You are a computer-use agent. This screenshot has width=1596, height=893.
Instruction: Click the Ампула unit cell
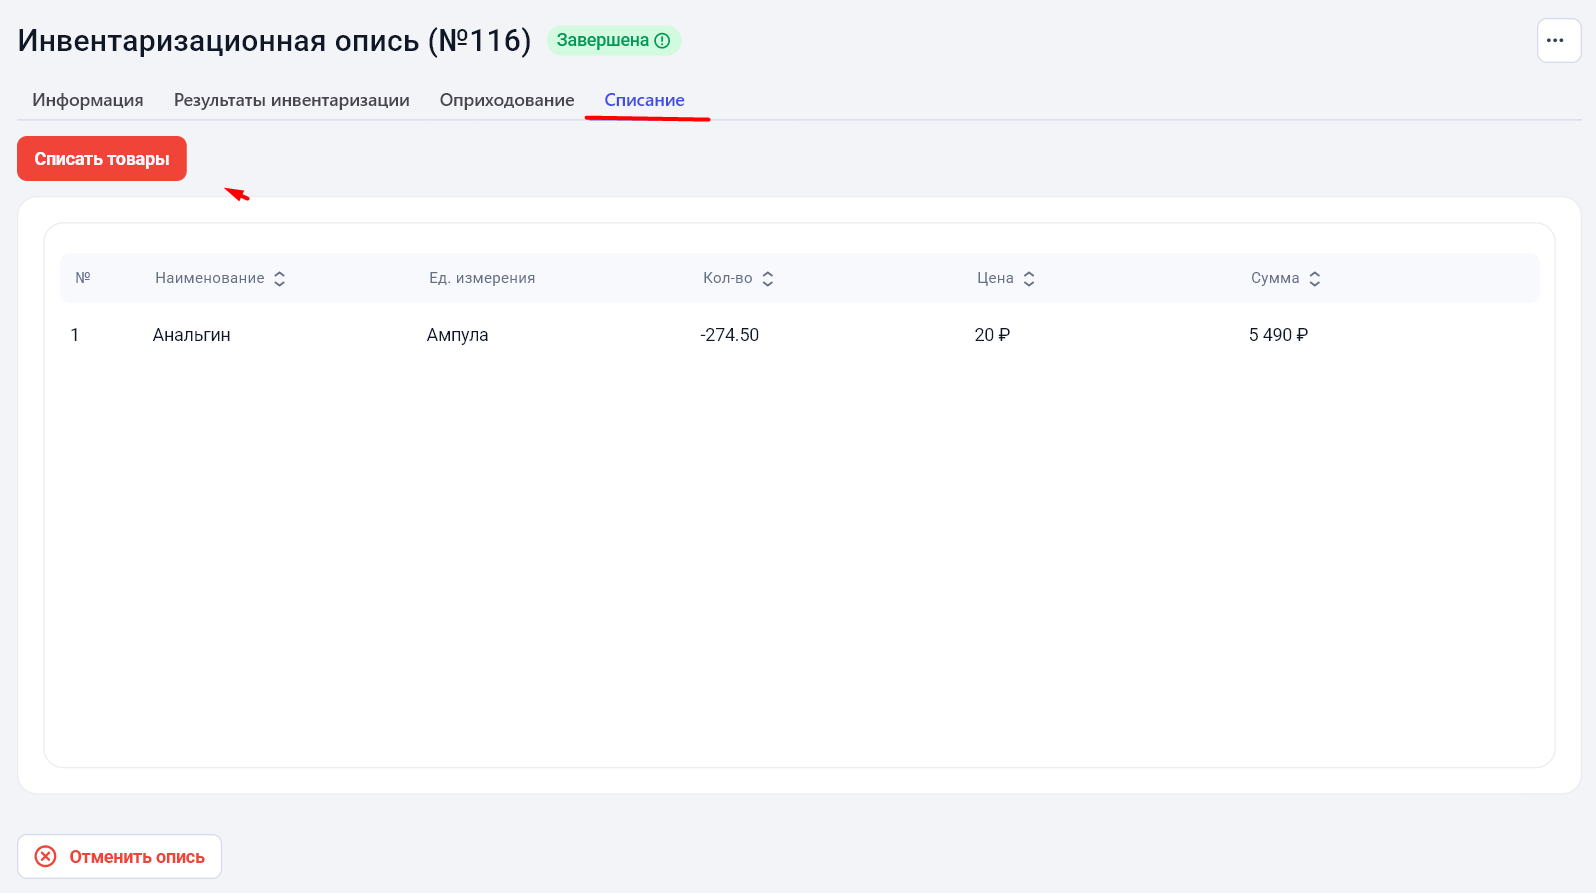(x=458, y=335)
